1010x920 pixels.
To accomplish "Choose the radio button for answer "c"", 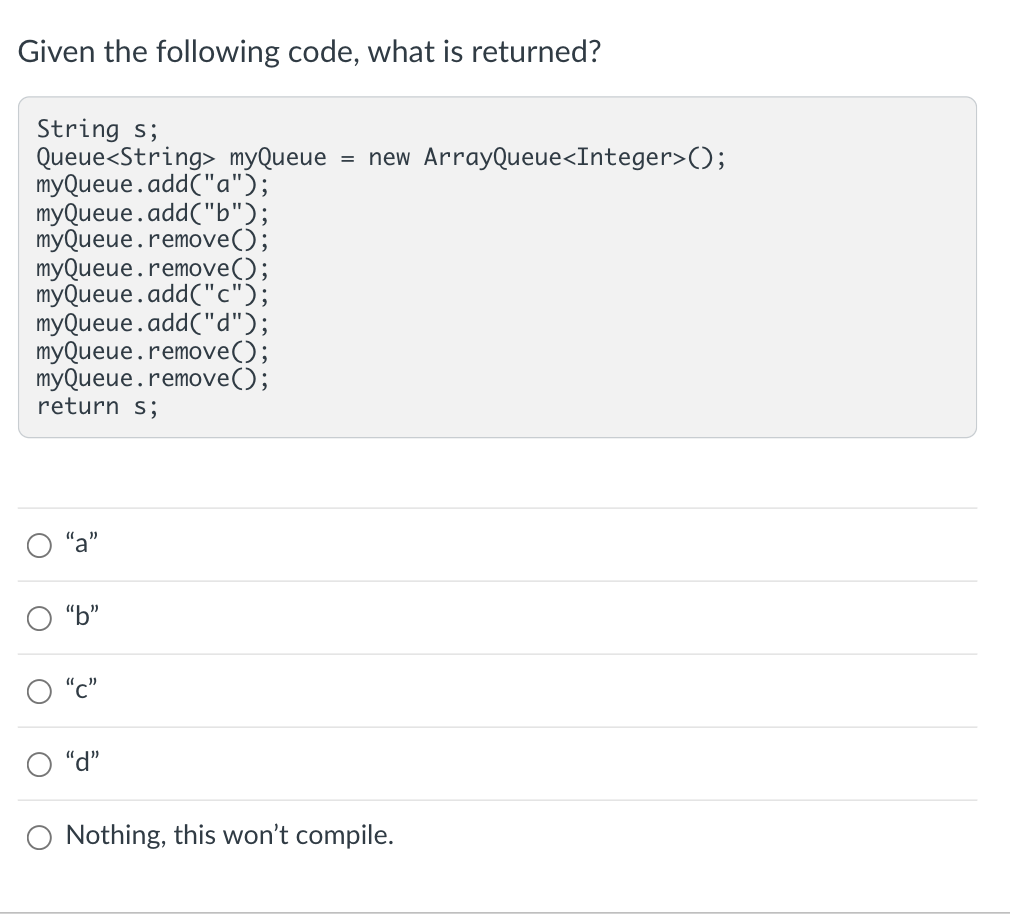I will point(39,691).
